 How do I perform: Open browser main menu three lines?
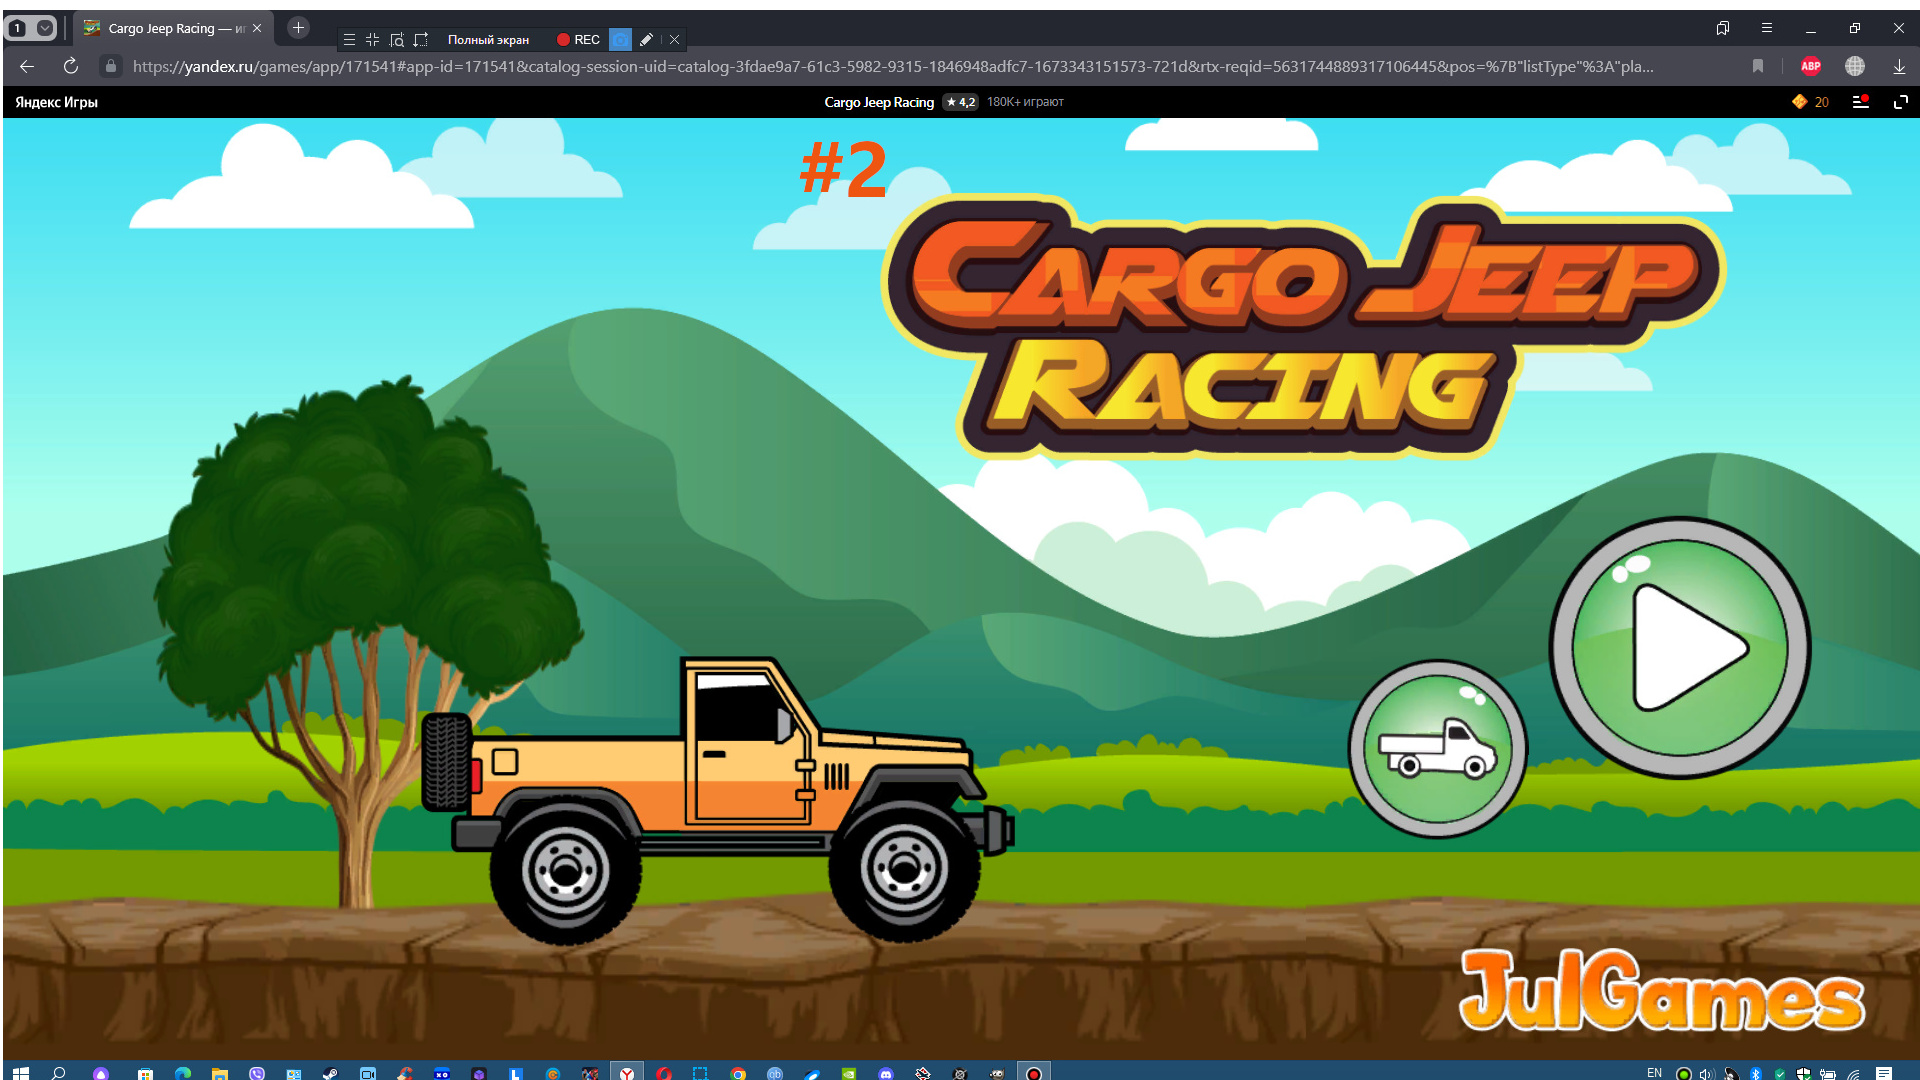[x=1766, y=28]
